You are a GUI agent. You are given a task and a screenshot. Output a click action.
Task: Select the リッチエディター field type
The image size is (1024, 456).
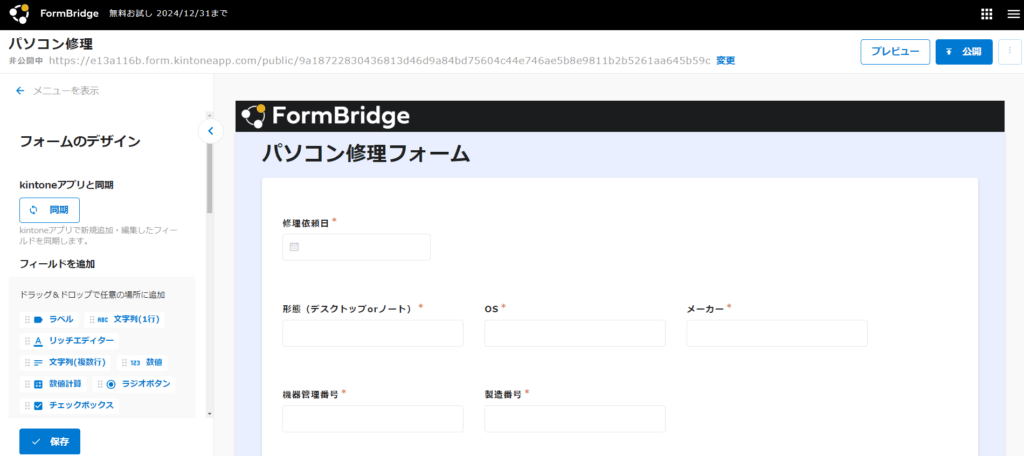[80, 341]
